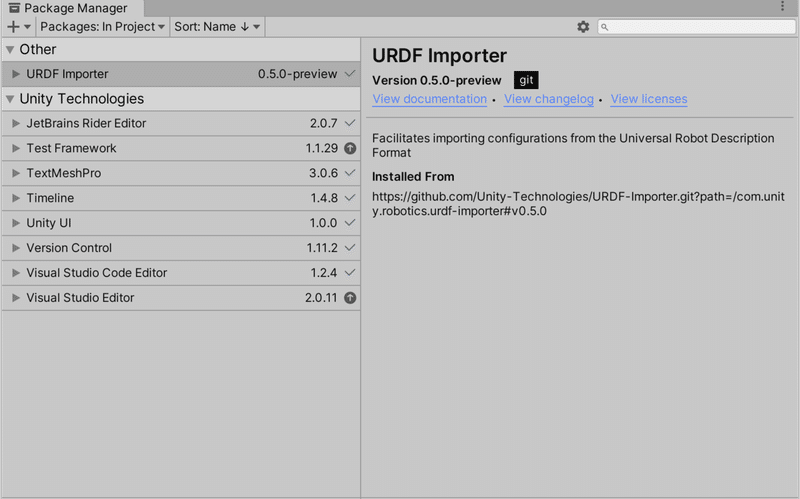This screenshot has height=499, width=800.
Task: Select the Timeline package
Action: coord(181,198)
